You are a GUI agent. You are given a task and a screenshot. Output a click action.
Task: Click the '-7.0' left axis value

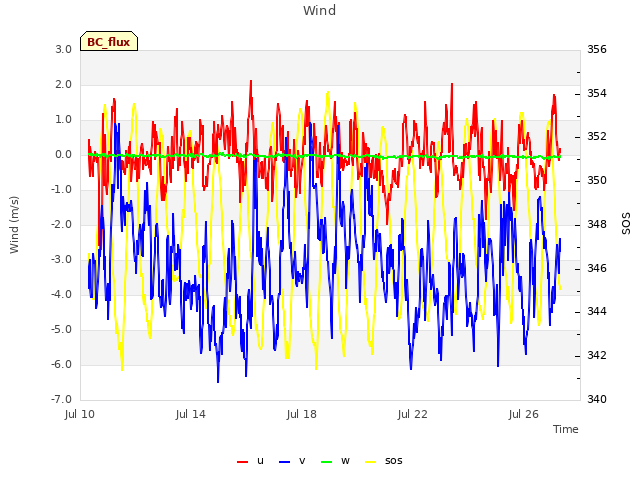61,399
